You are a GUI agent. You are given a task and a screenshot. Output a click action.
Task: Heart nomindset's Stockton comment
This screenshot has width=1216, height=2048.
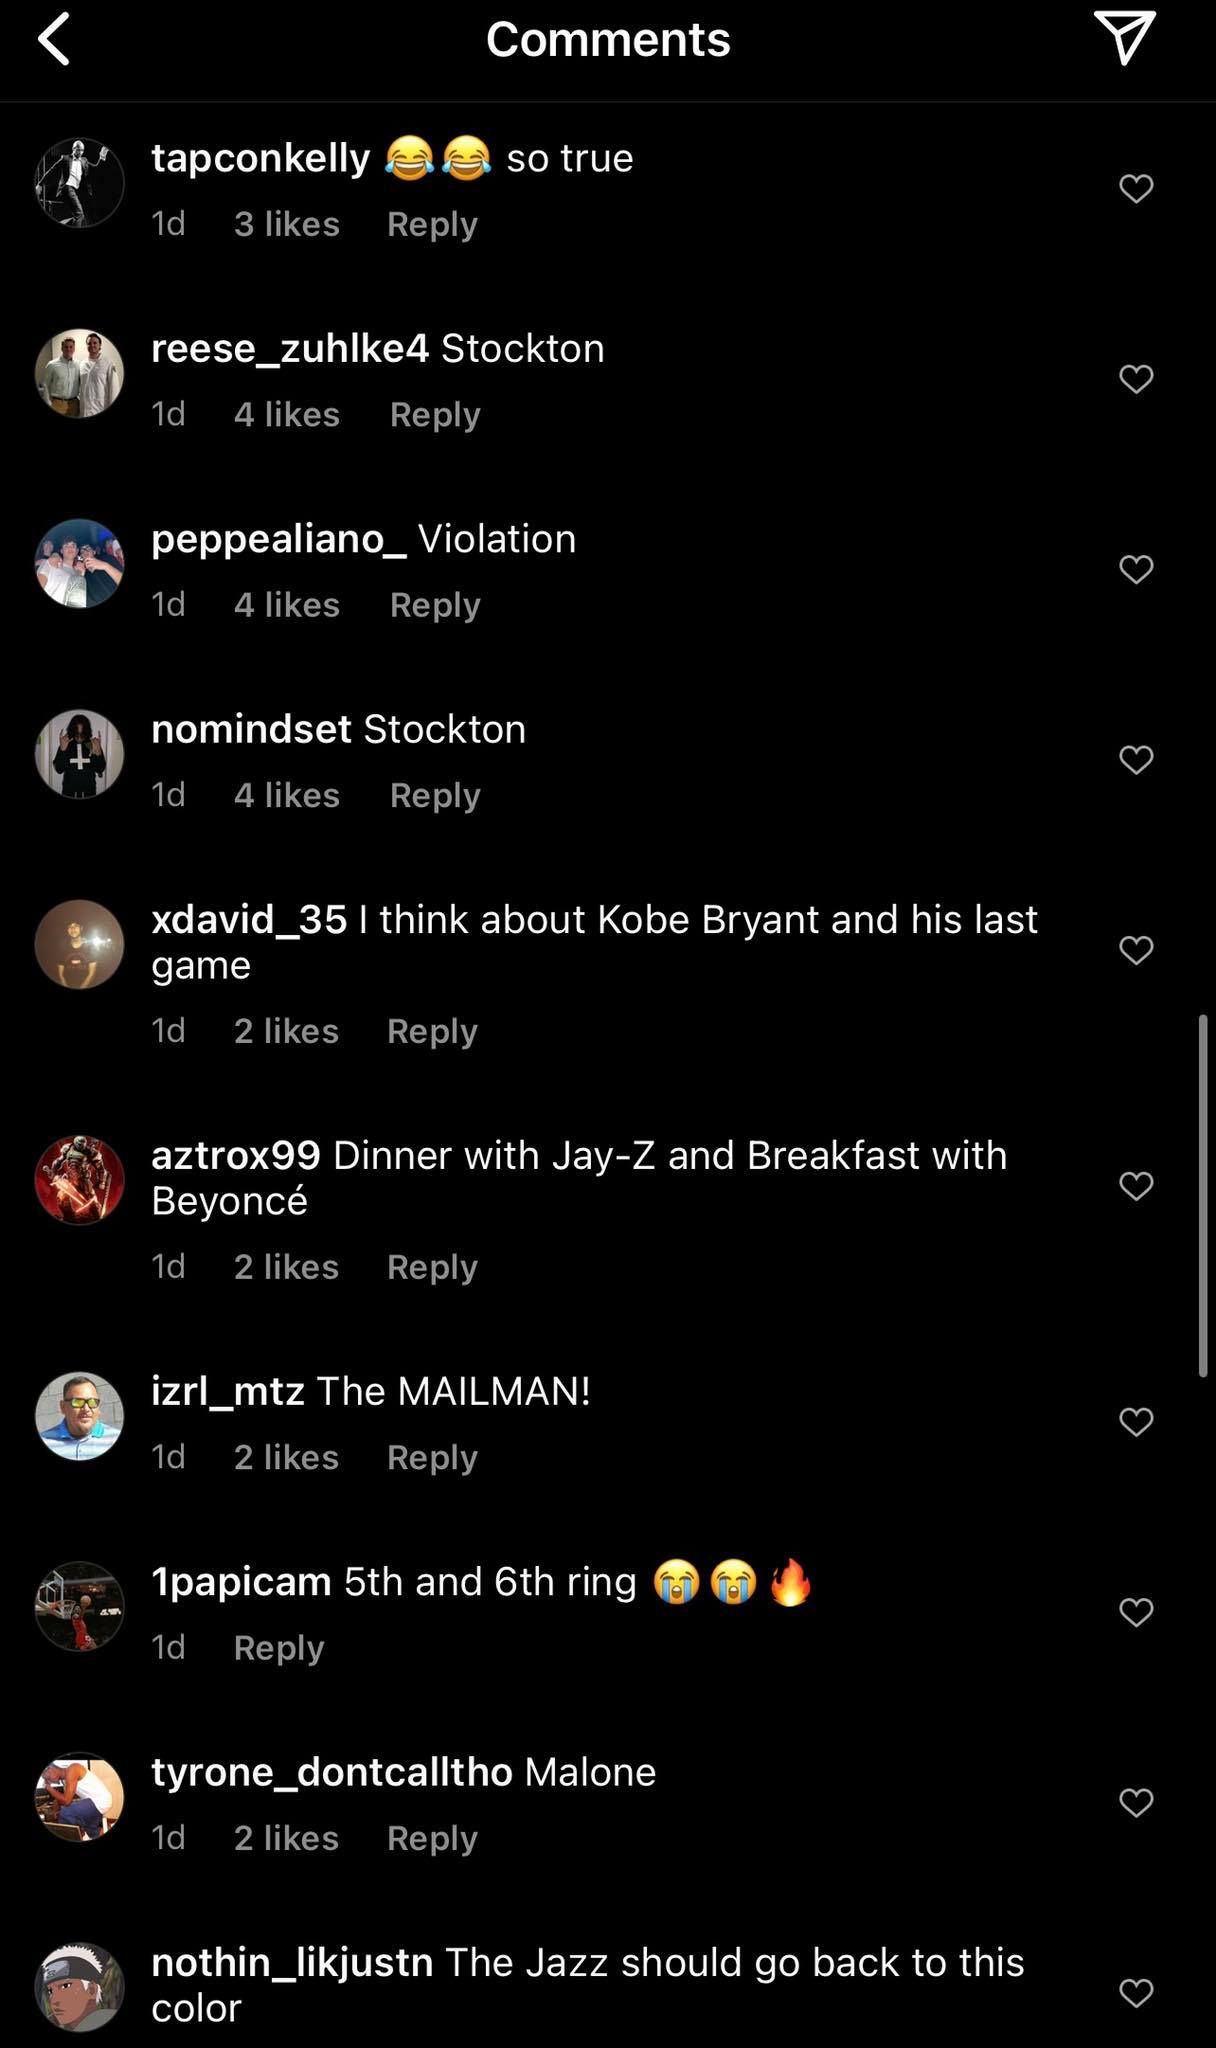pyautogui.click(x=1136, y=760)
